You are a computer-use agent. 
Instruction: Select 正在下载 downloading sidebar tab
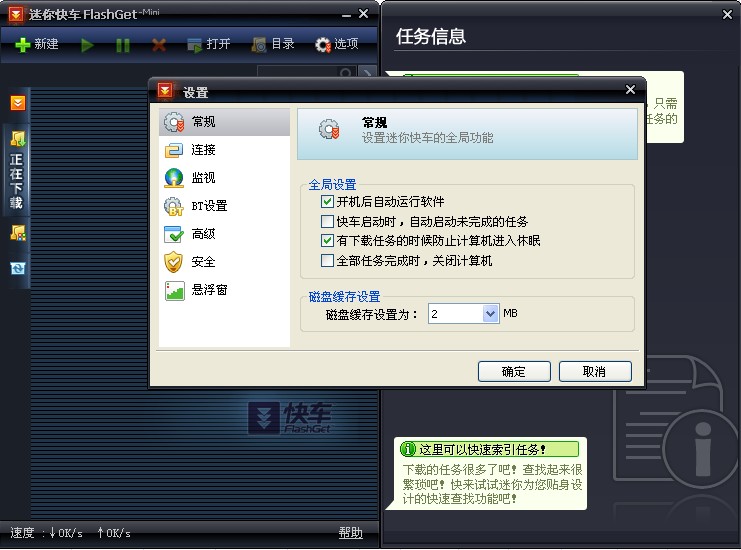point(17,171)
